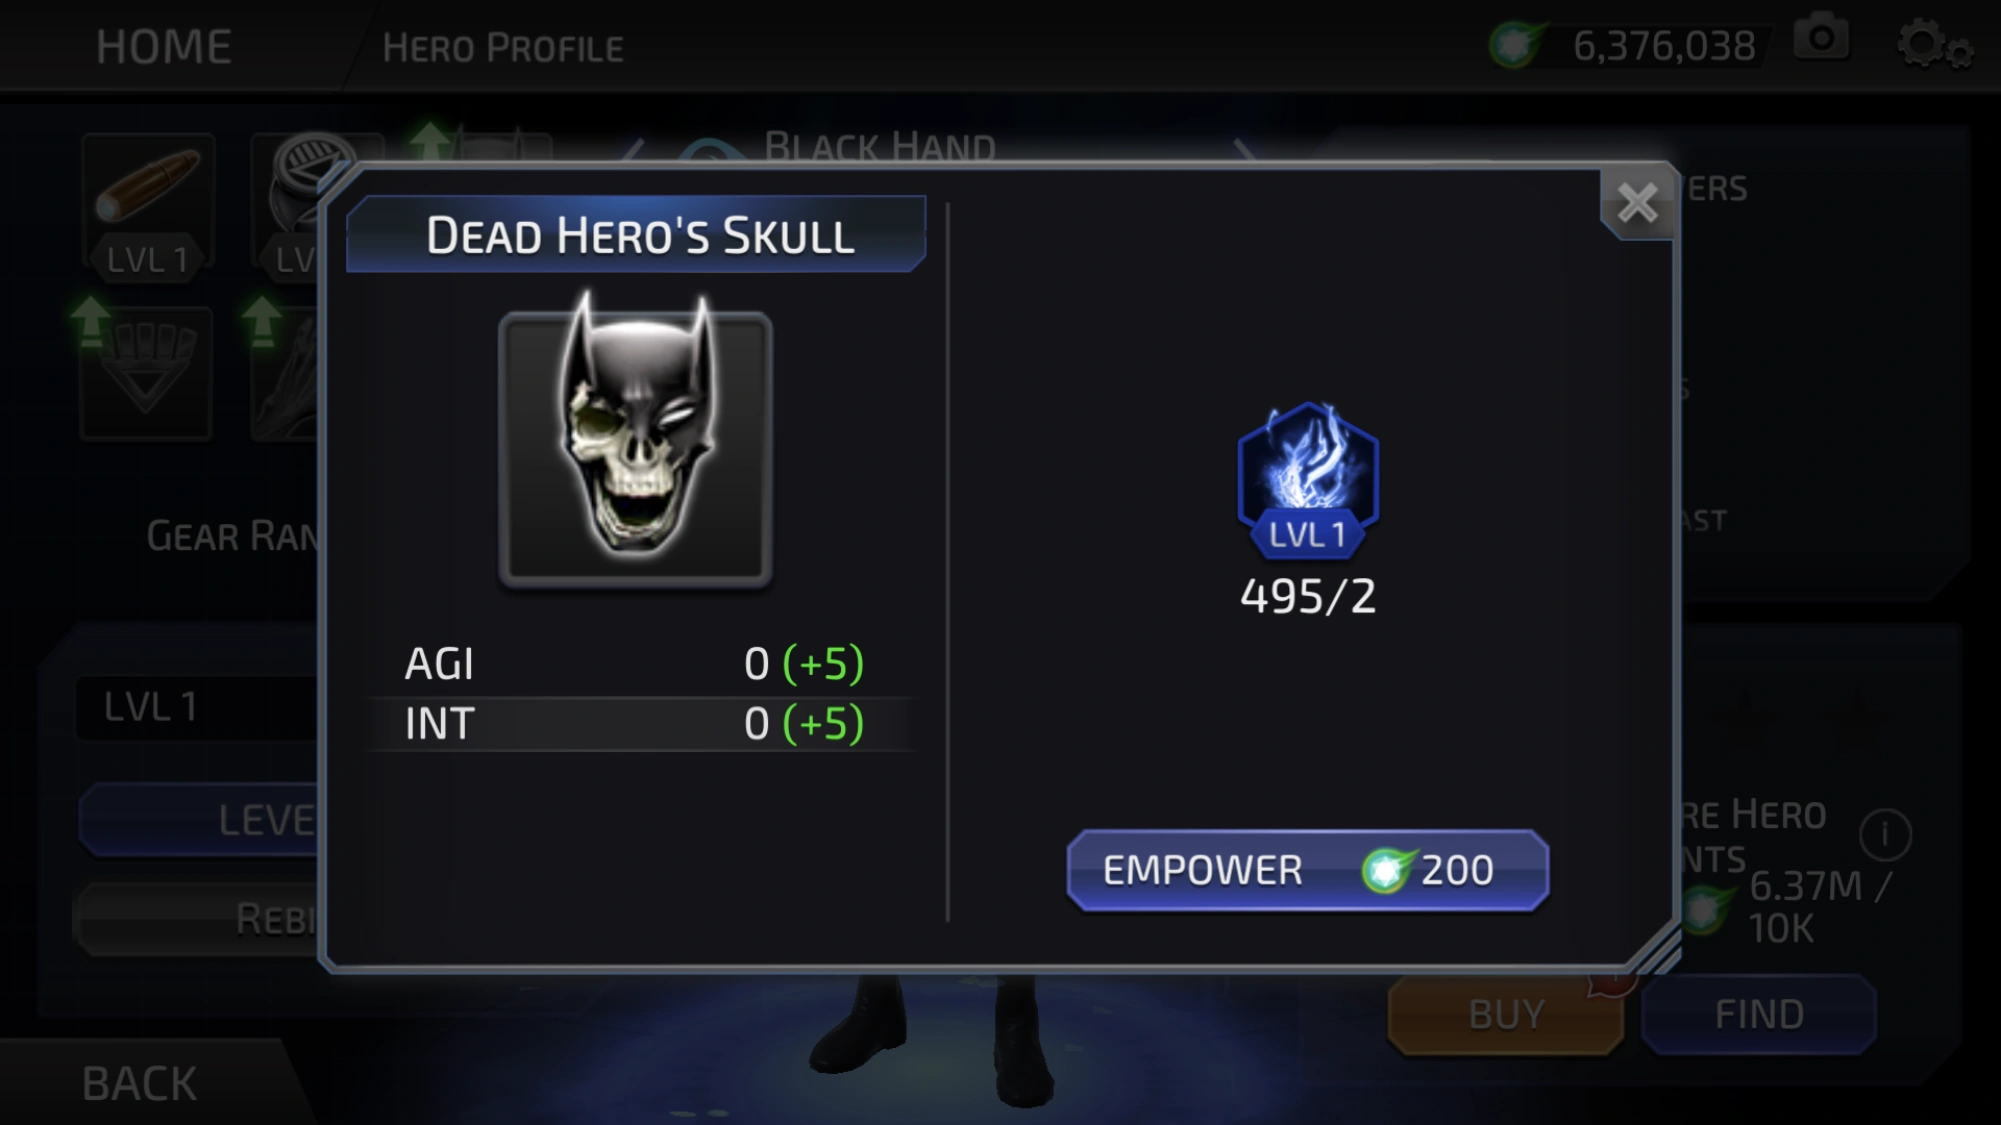This screenshot has width=2001, height=1125.
Task: Select the lantern emblem gear slot
Action: coord(146,372)
